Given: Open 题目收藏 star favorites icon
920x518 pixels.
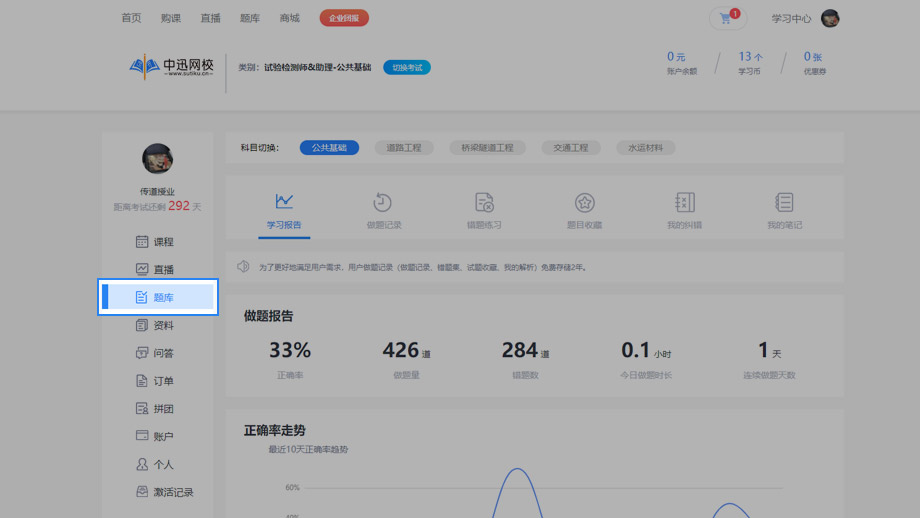Looking at the screenshot, I should point(584,203).
